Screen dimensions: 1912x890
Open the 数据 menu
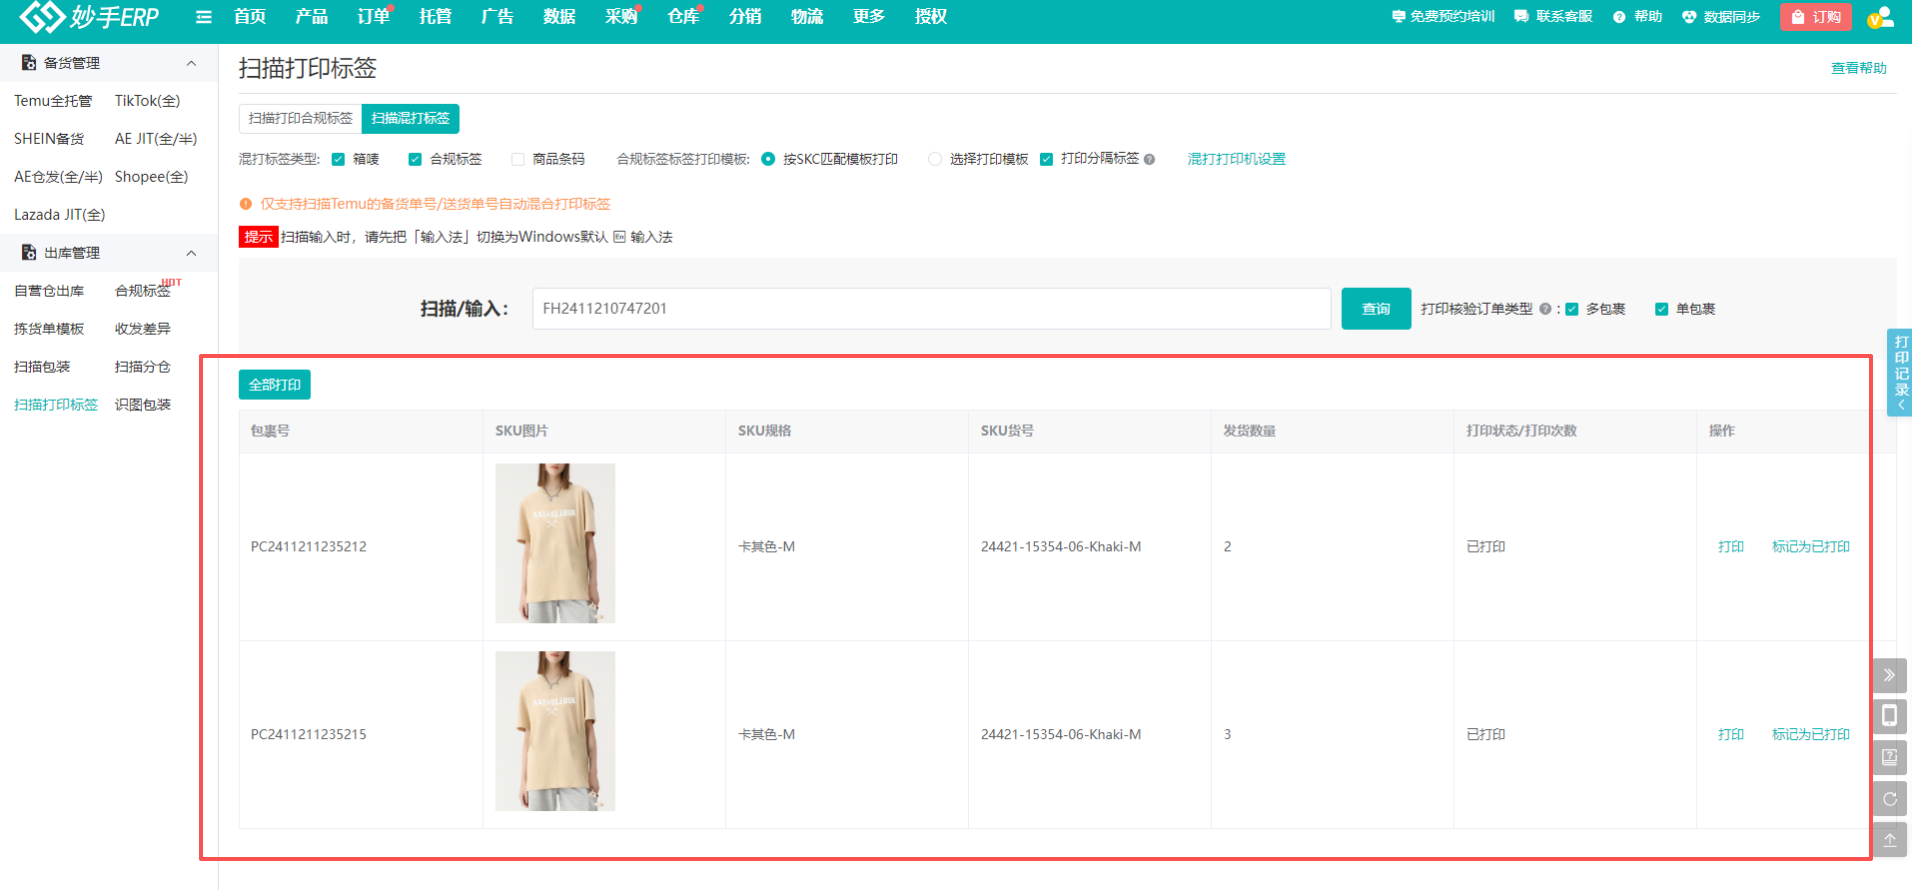559,17
